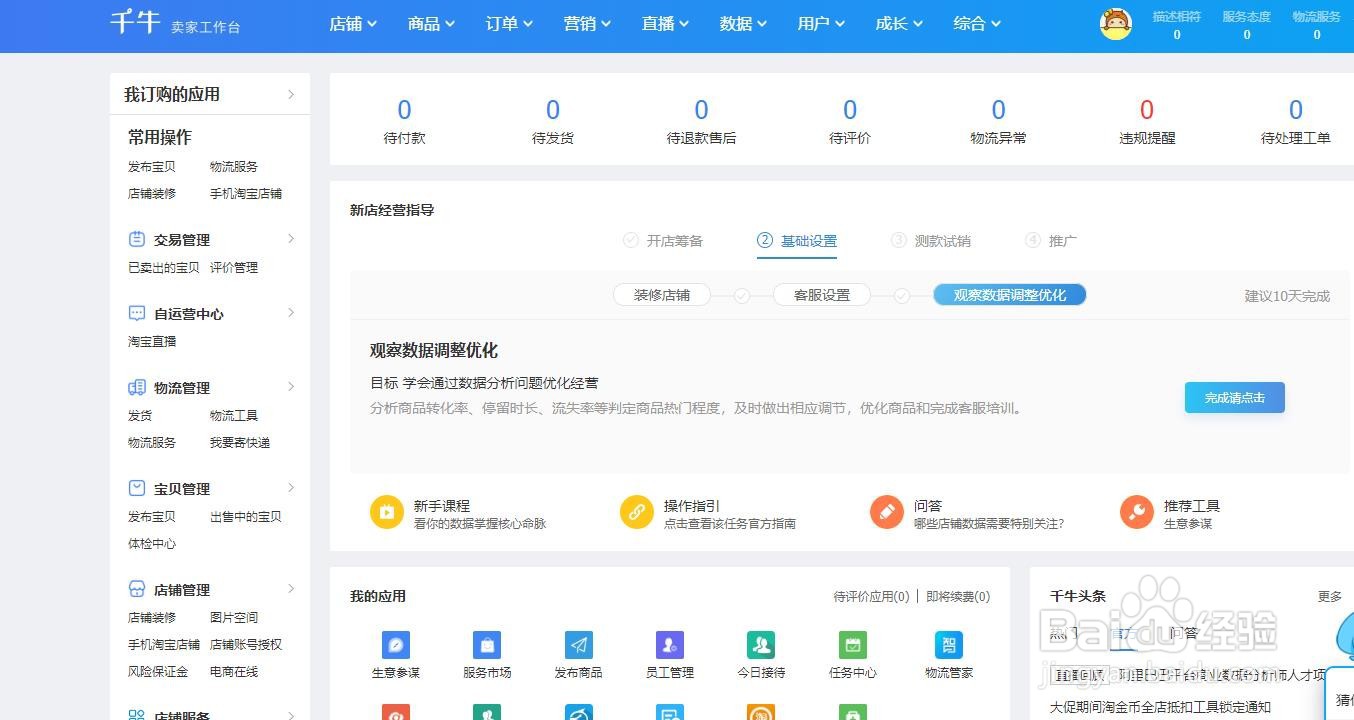
Task: Open the 直播 dropdown menu
Action: pos(665,23)
